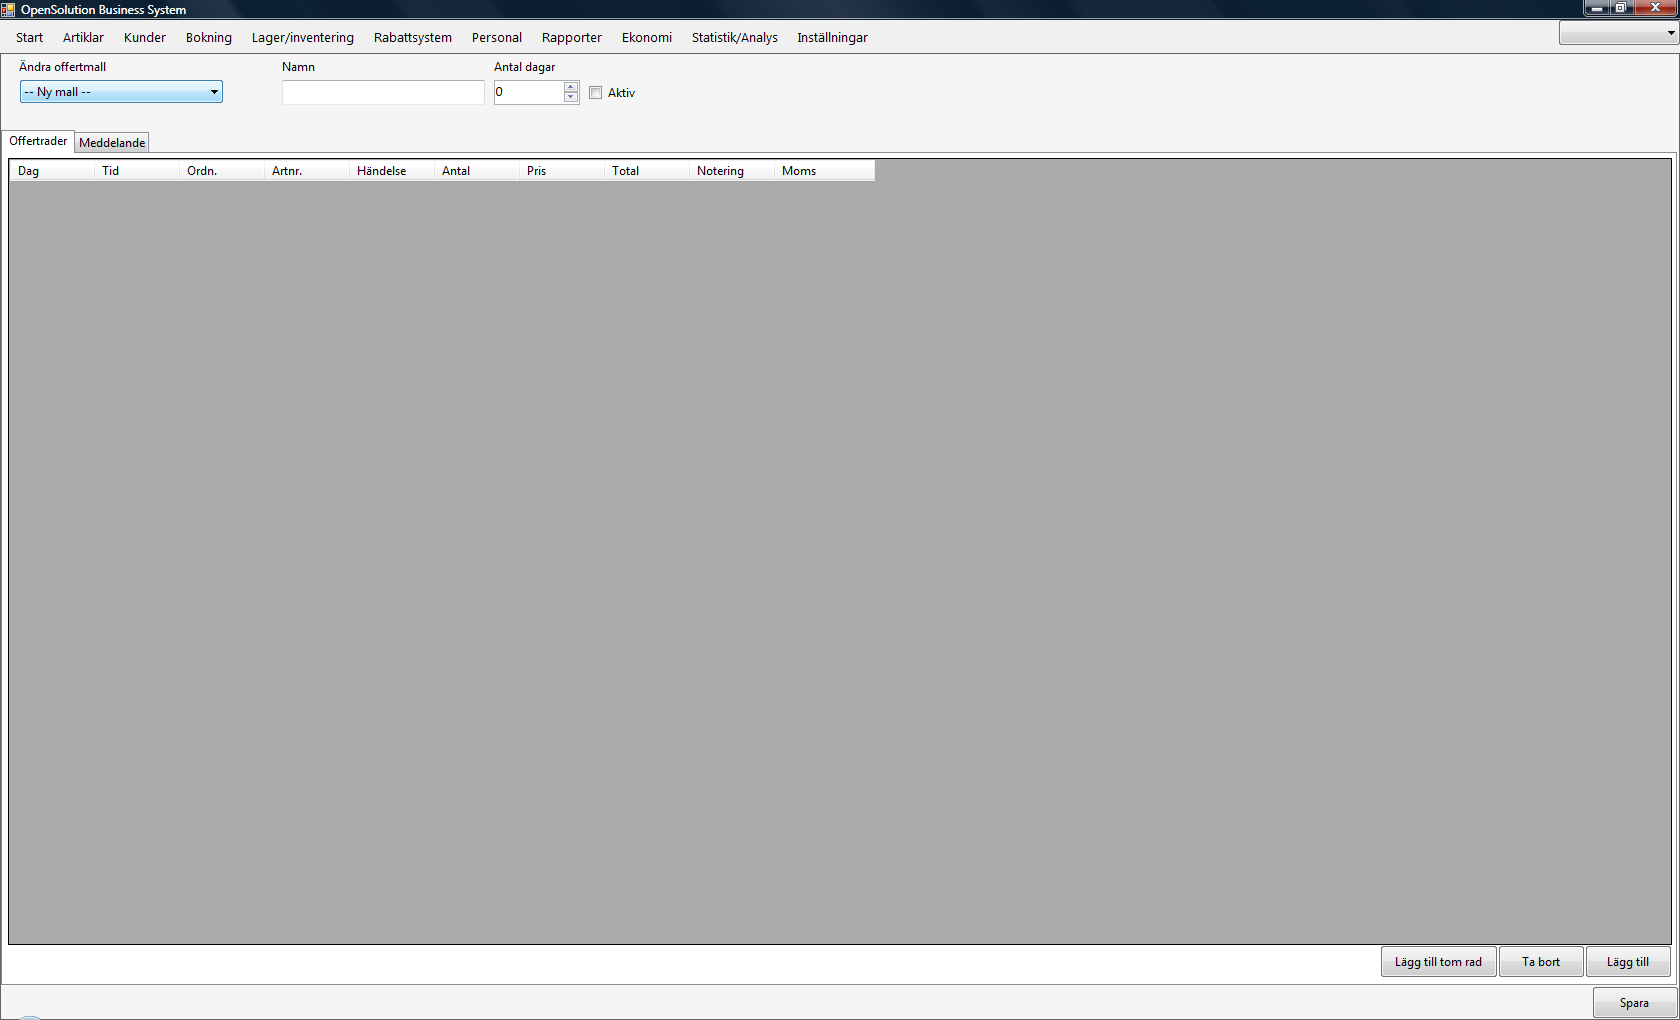Open the Start menu item

click(x=29, y=37)
